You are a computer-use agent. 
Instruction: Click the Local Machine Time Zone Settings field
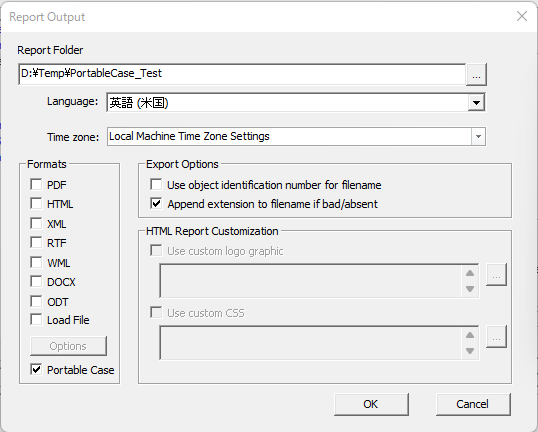click(x=290, y=137)
